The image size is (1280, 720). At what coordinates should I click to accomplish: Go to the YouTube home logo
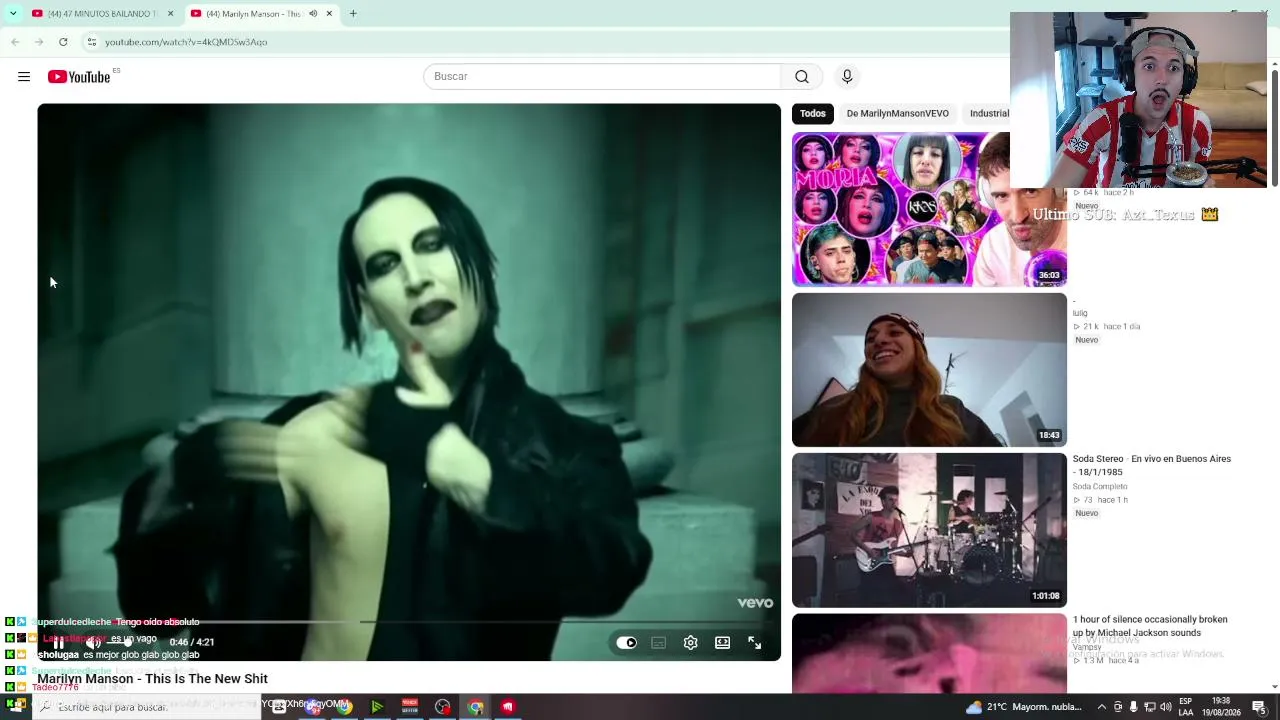pyautogui.click(x=79, y=77)
